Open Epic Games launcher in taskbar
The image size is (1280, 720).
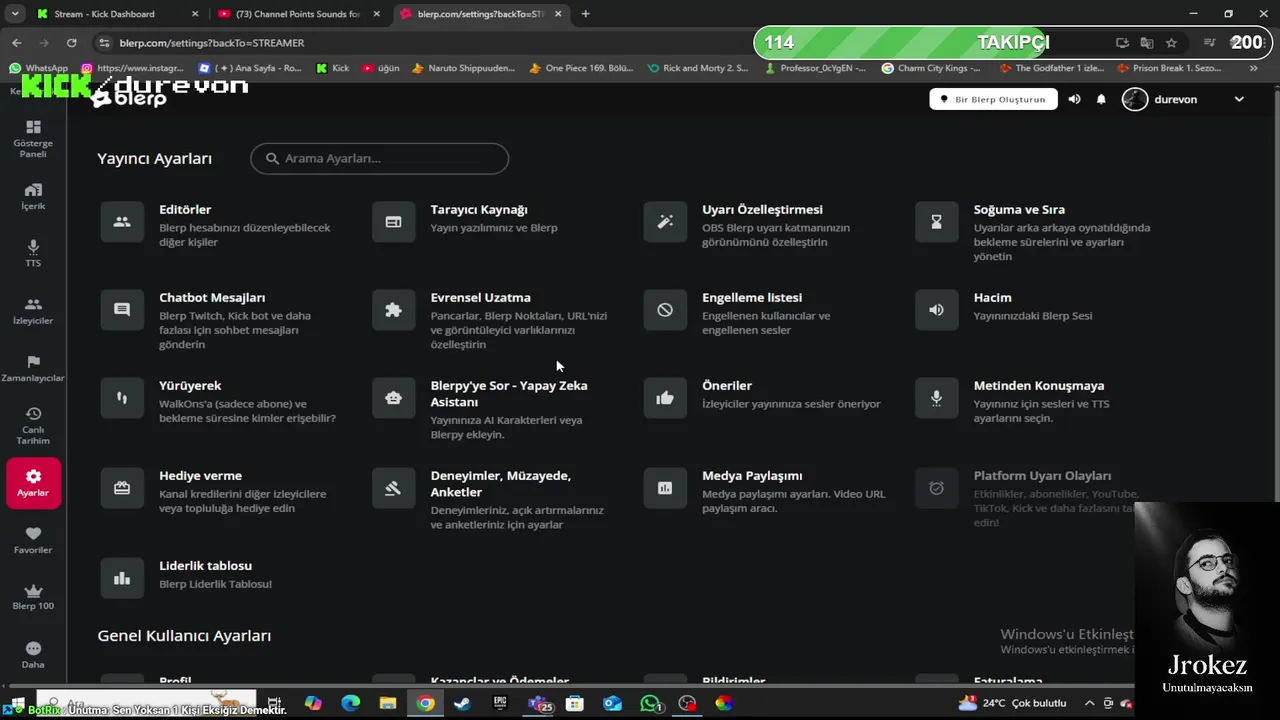(500, 703)
